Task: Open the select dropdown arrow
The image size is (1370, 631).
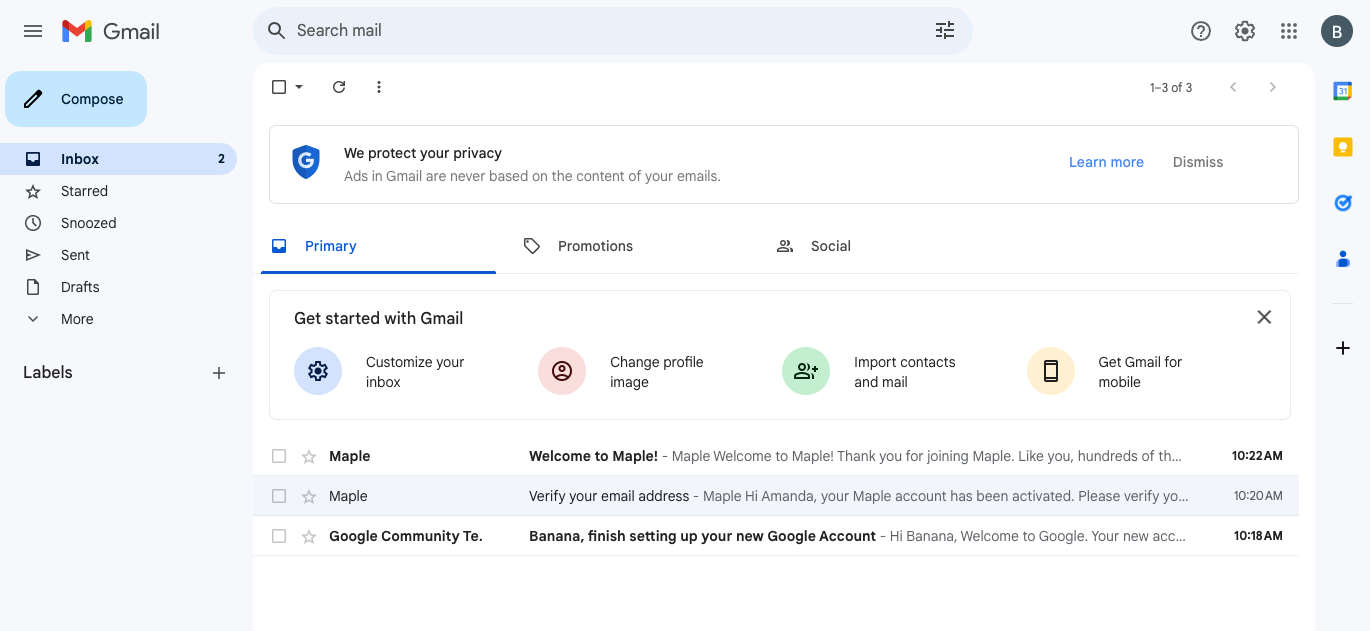Action: point(299,87)
